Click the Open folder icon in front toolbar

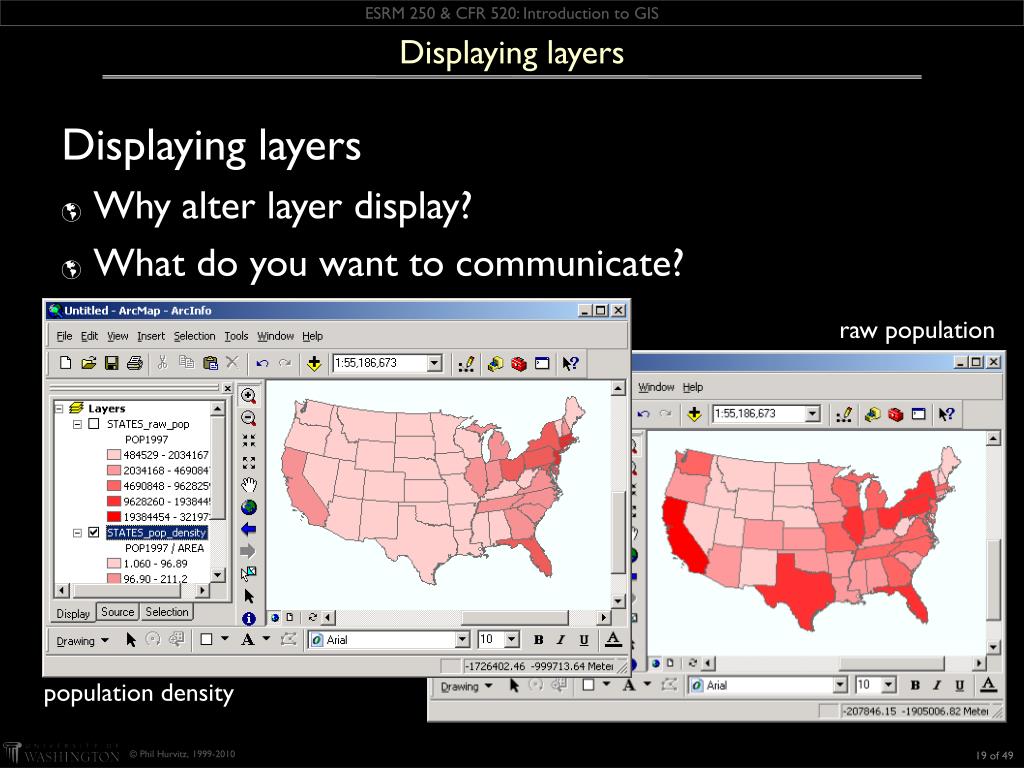(x=88, y=363)
